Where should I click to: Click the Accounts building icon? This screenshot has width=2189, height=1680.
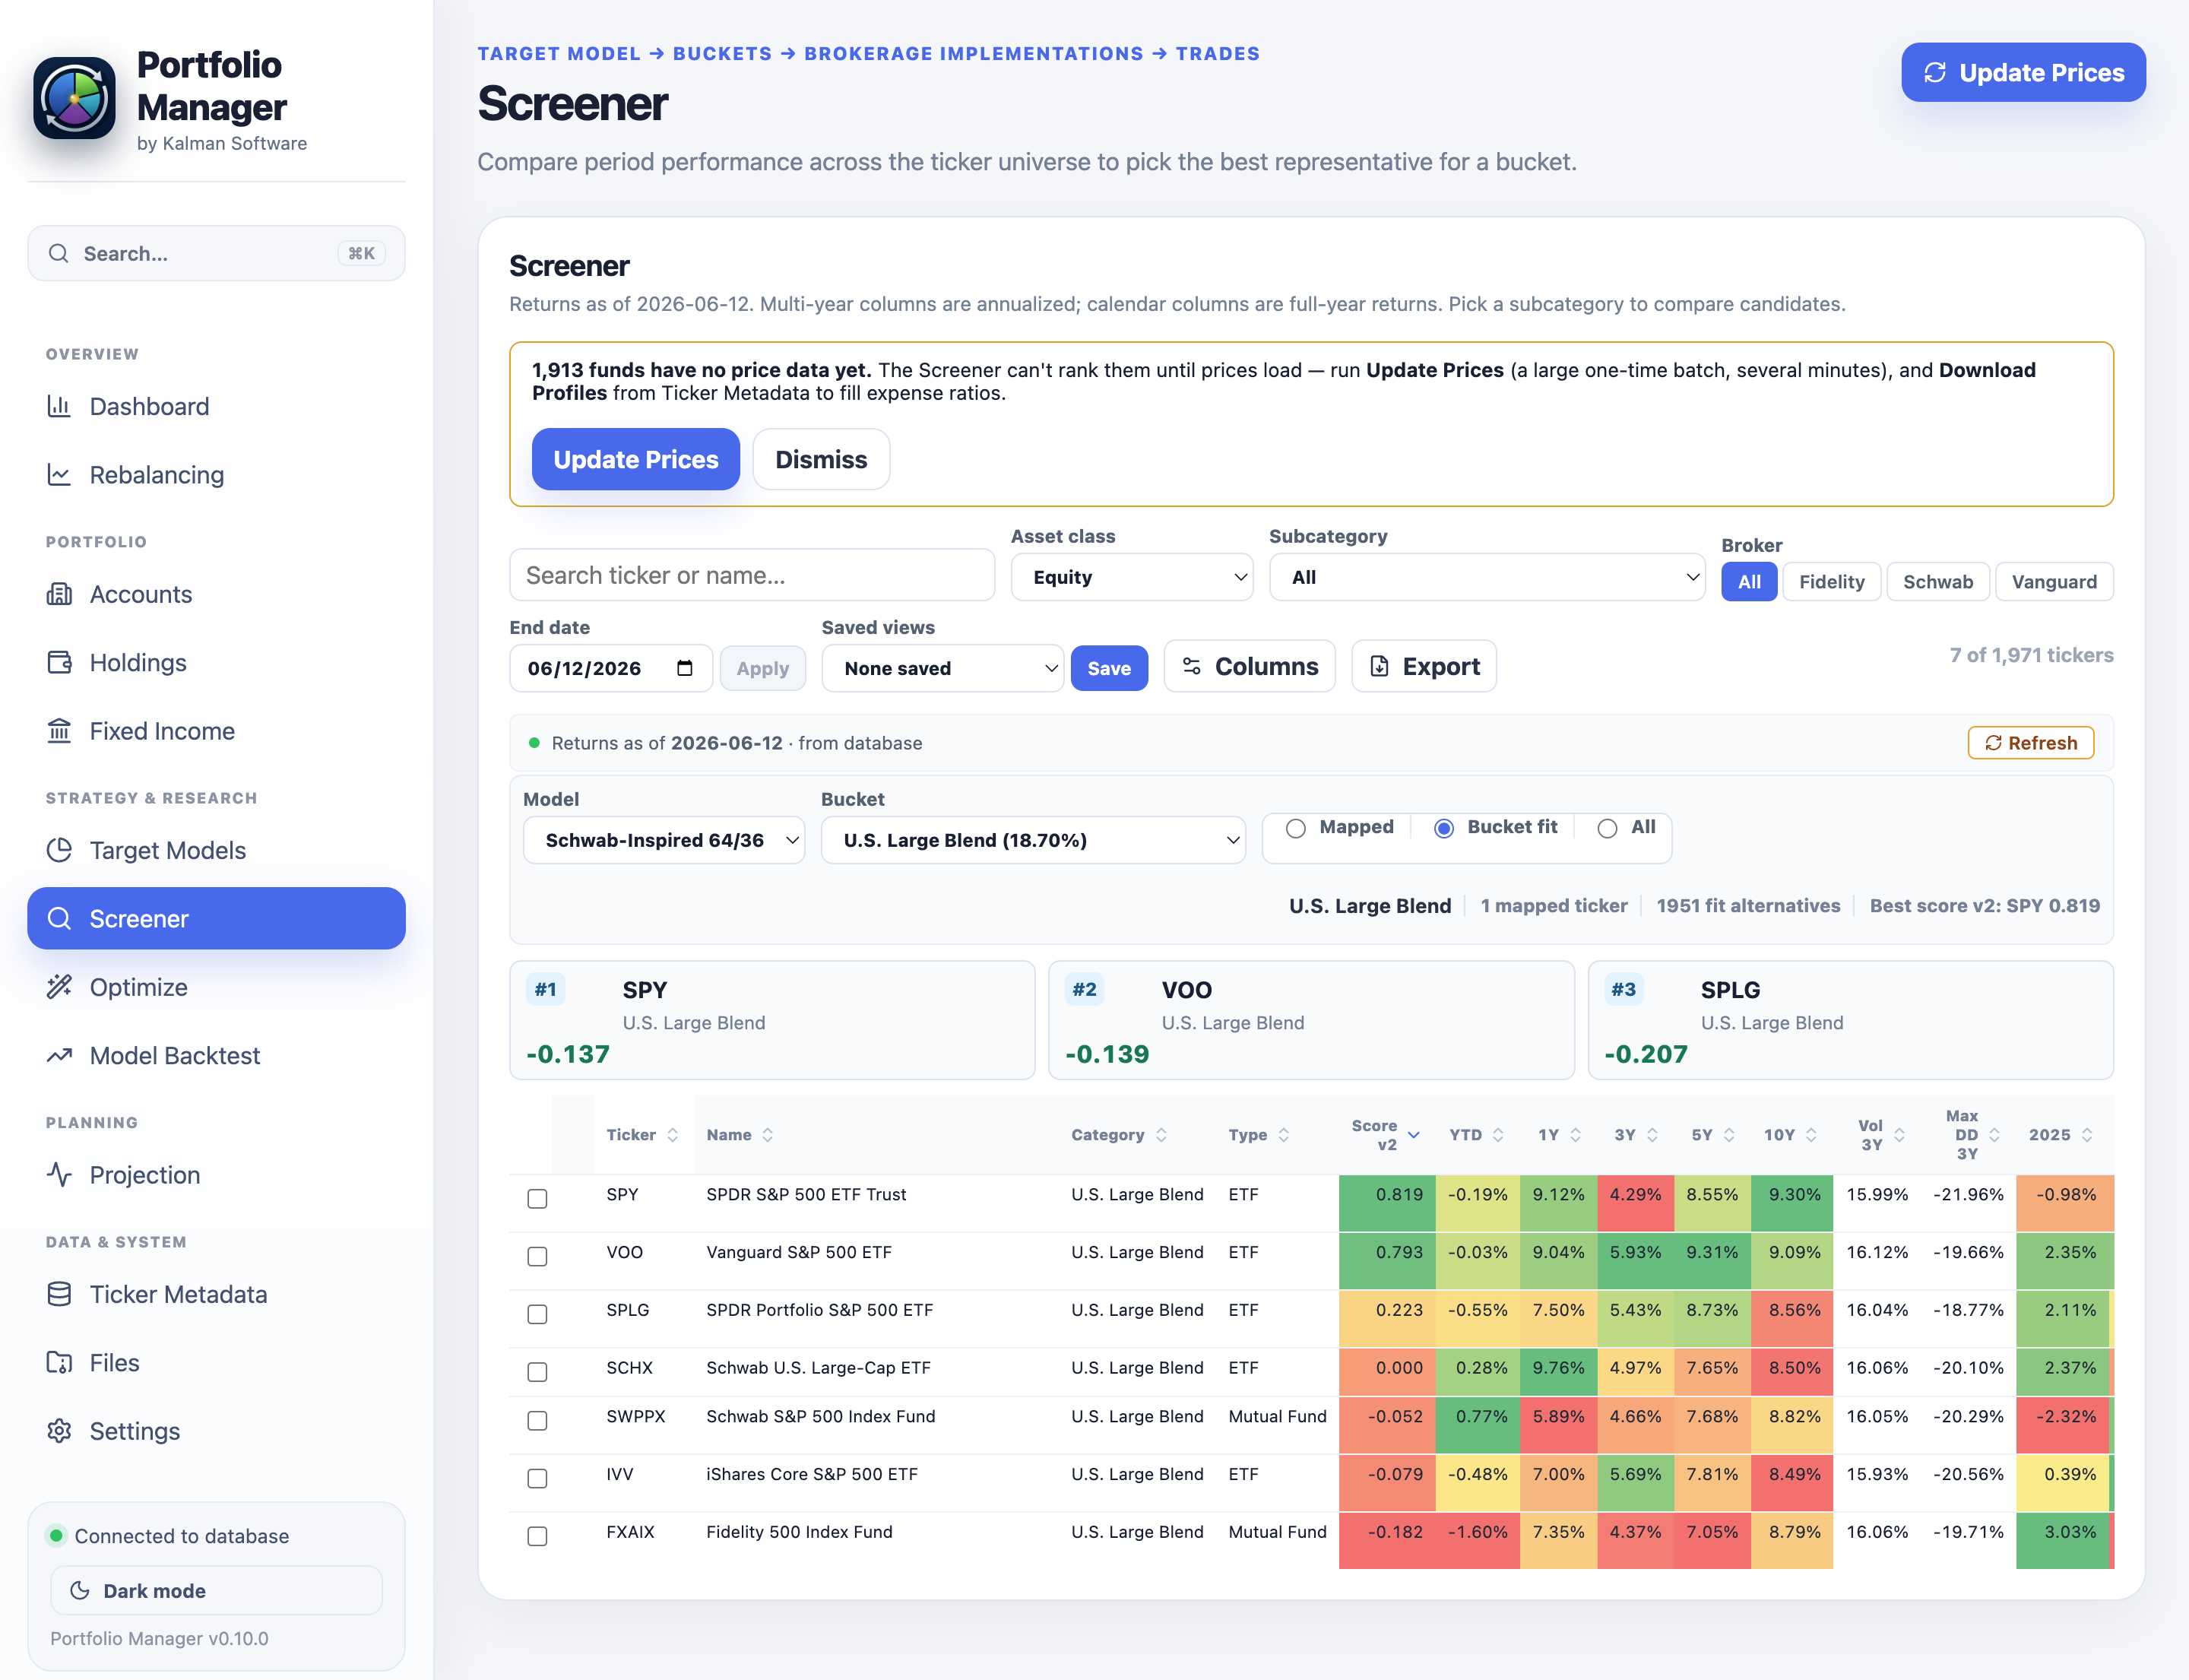(x=59, y=594)
